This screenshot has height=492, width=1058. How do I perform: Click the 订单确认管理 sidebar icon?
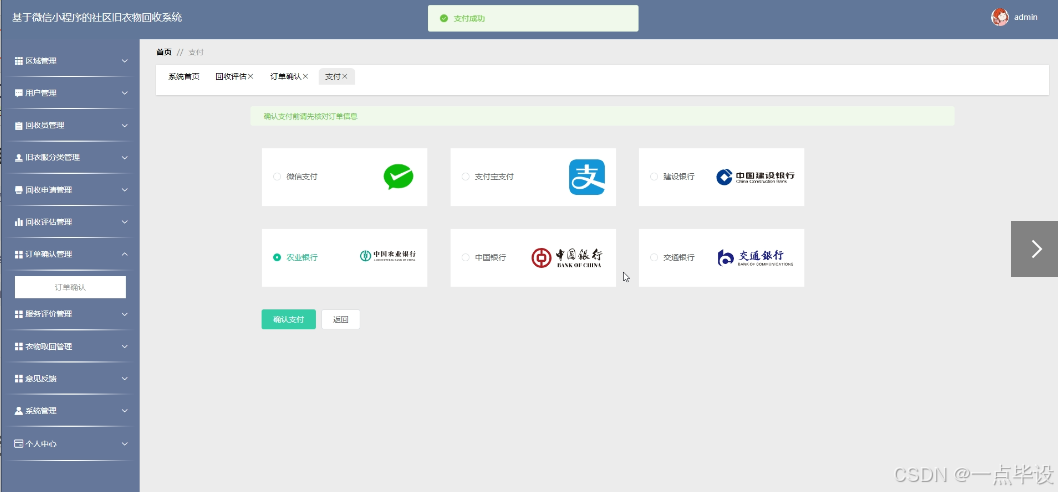(x=19, y=254)
